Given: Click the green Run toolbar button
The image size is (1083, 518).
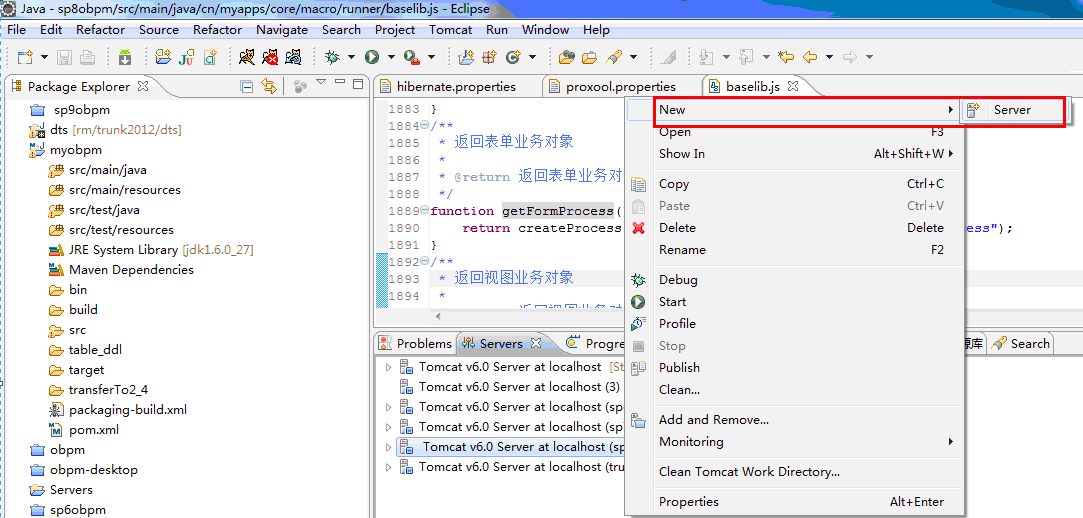Looking at the screenshot, I should [x=372, y=57].
